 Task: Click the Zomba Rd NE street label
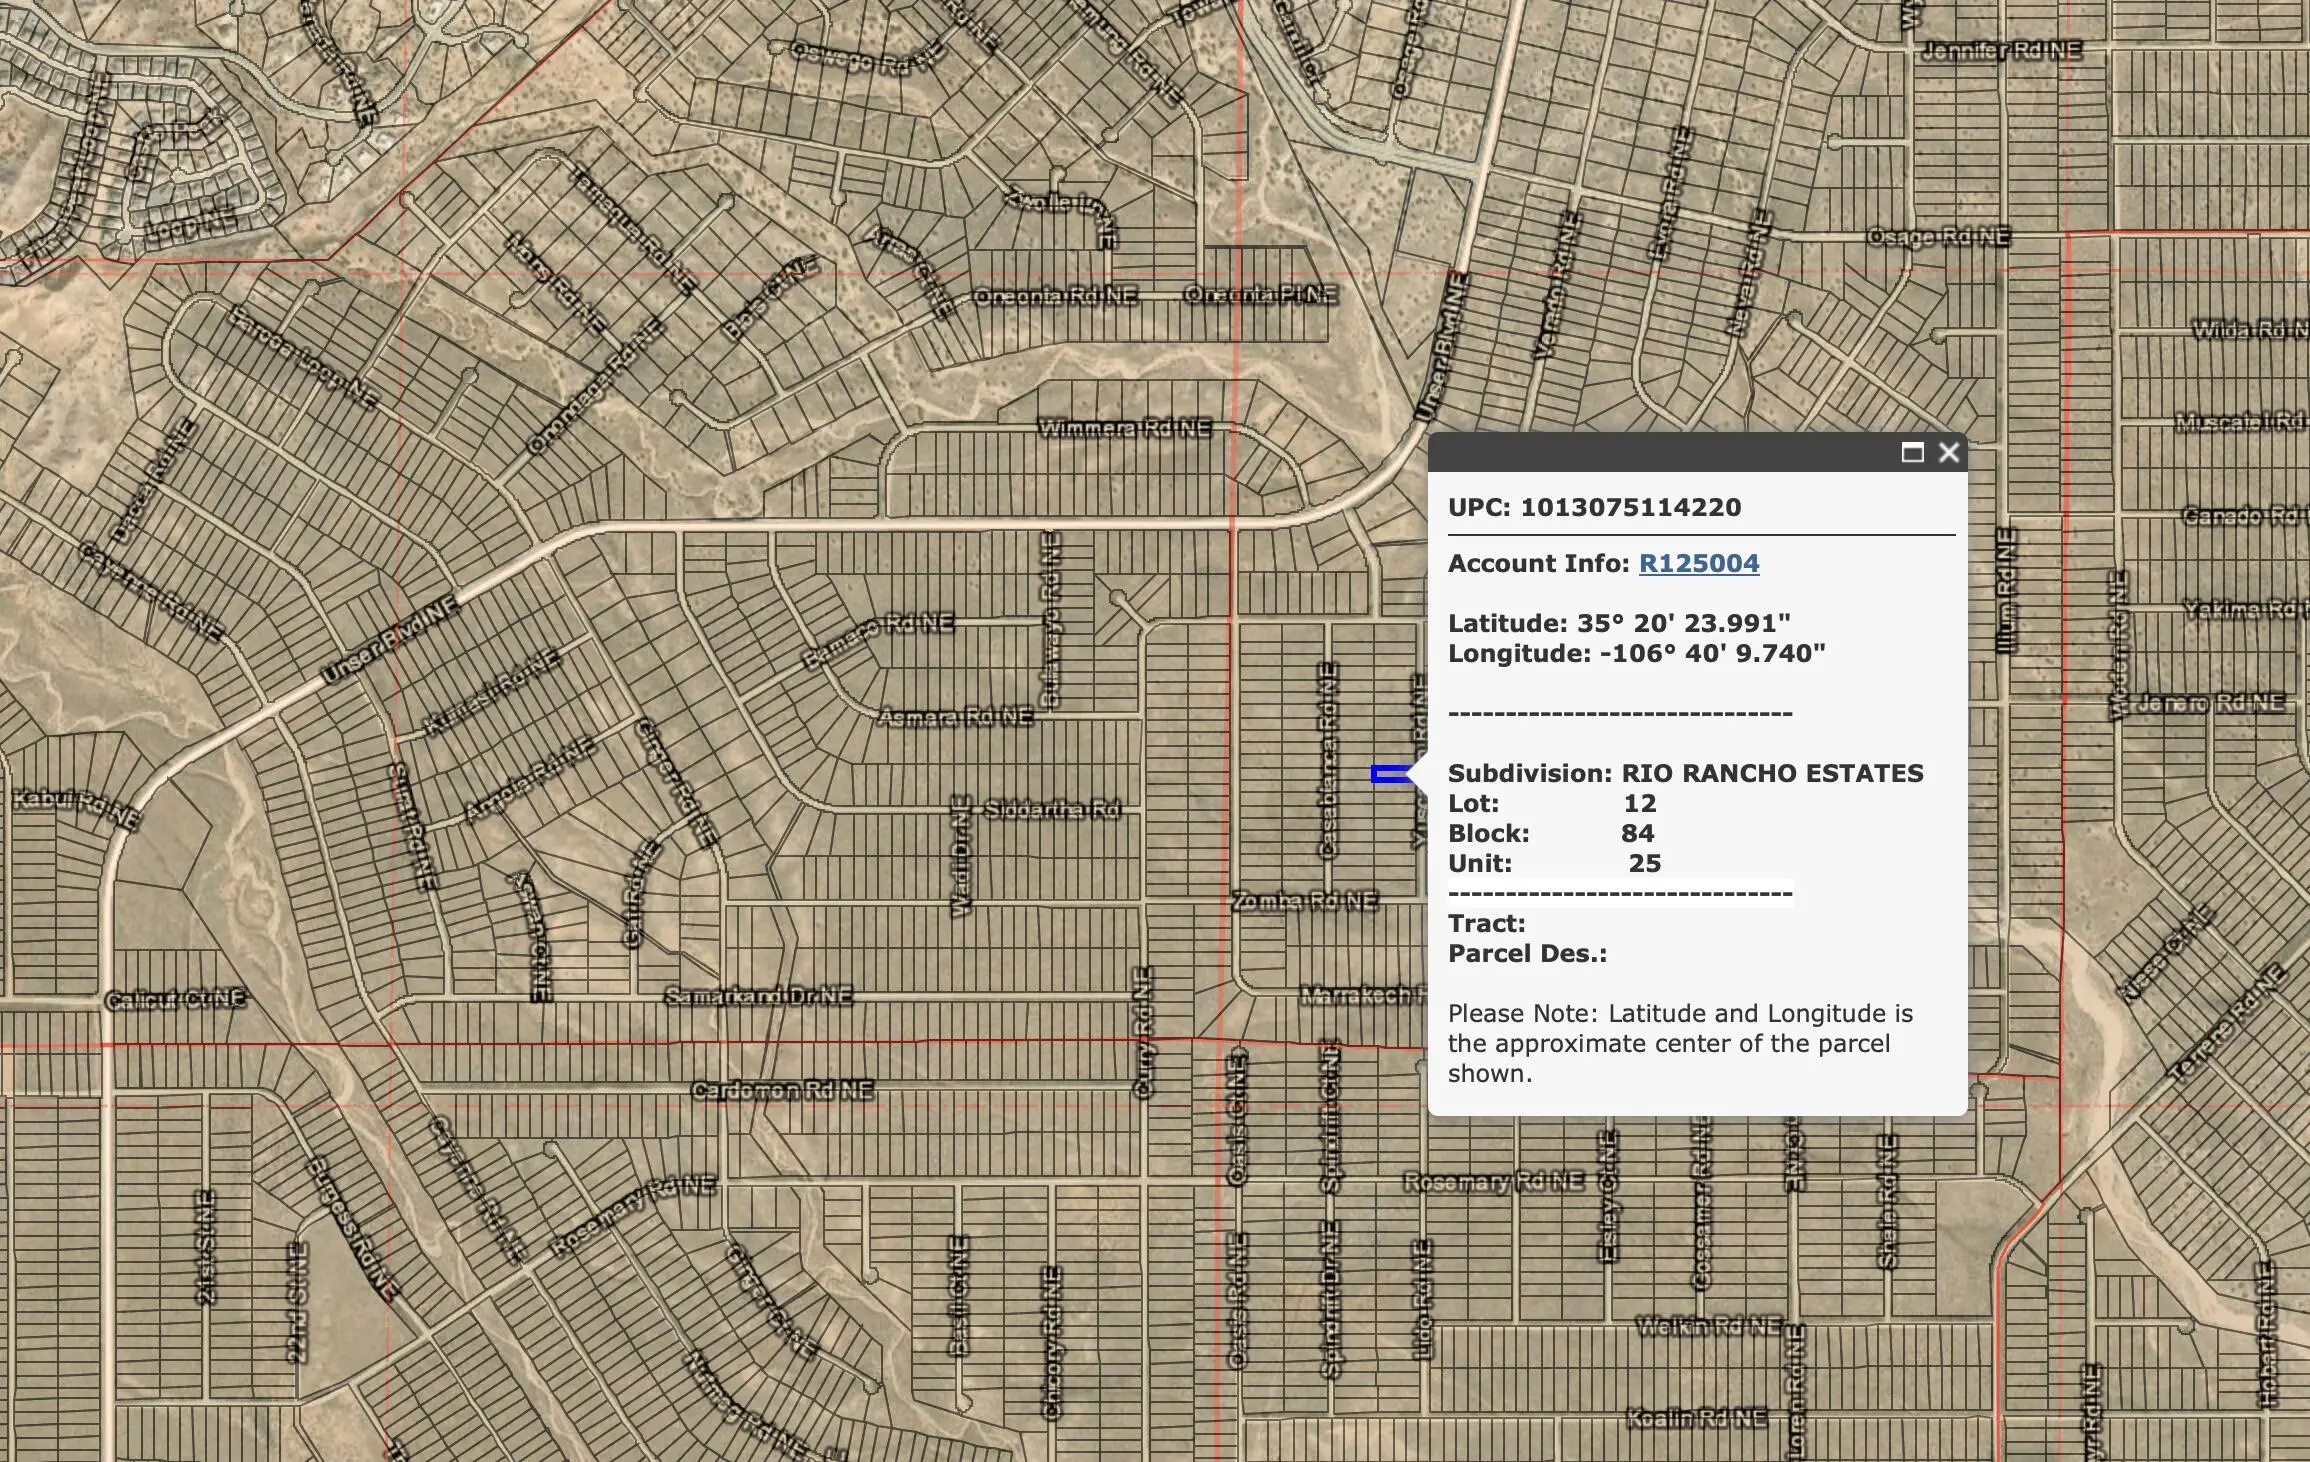pyautogui.click(x=1304, y=902)
